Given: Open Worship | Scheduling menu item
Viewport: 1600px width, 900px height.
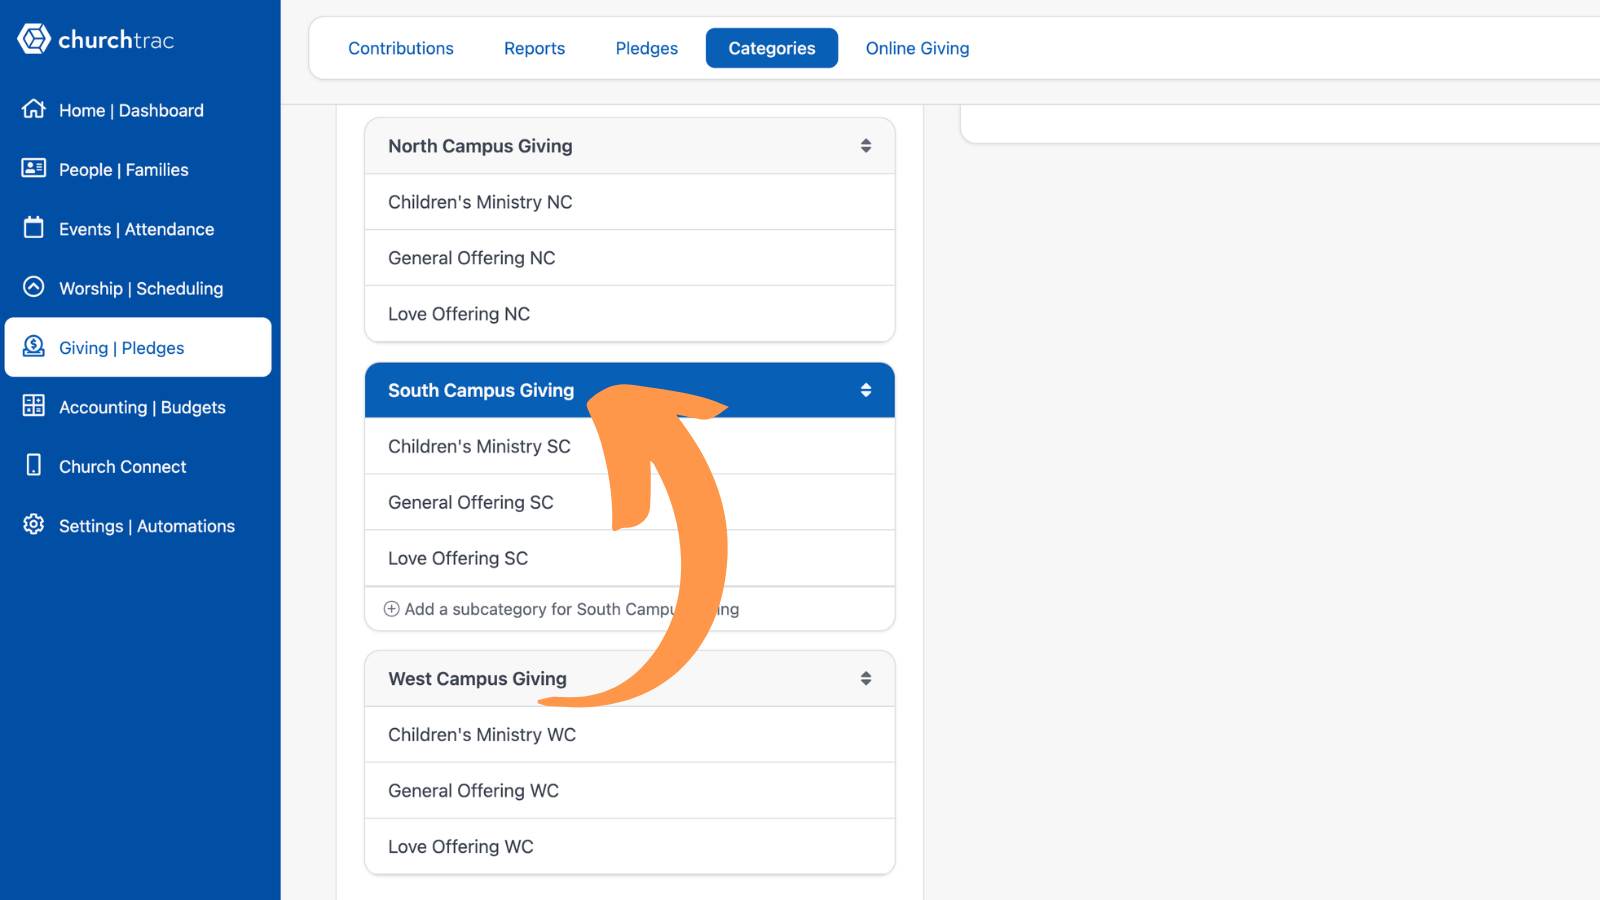Looking at the screenshot, I should pos(138,288).
